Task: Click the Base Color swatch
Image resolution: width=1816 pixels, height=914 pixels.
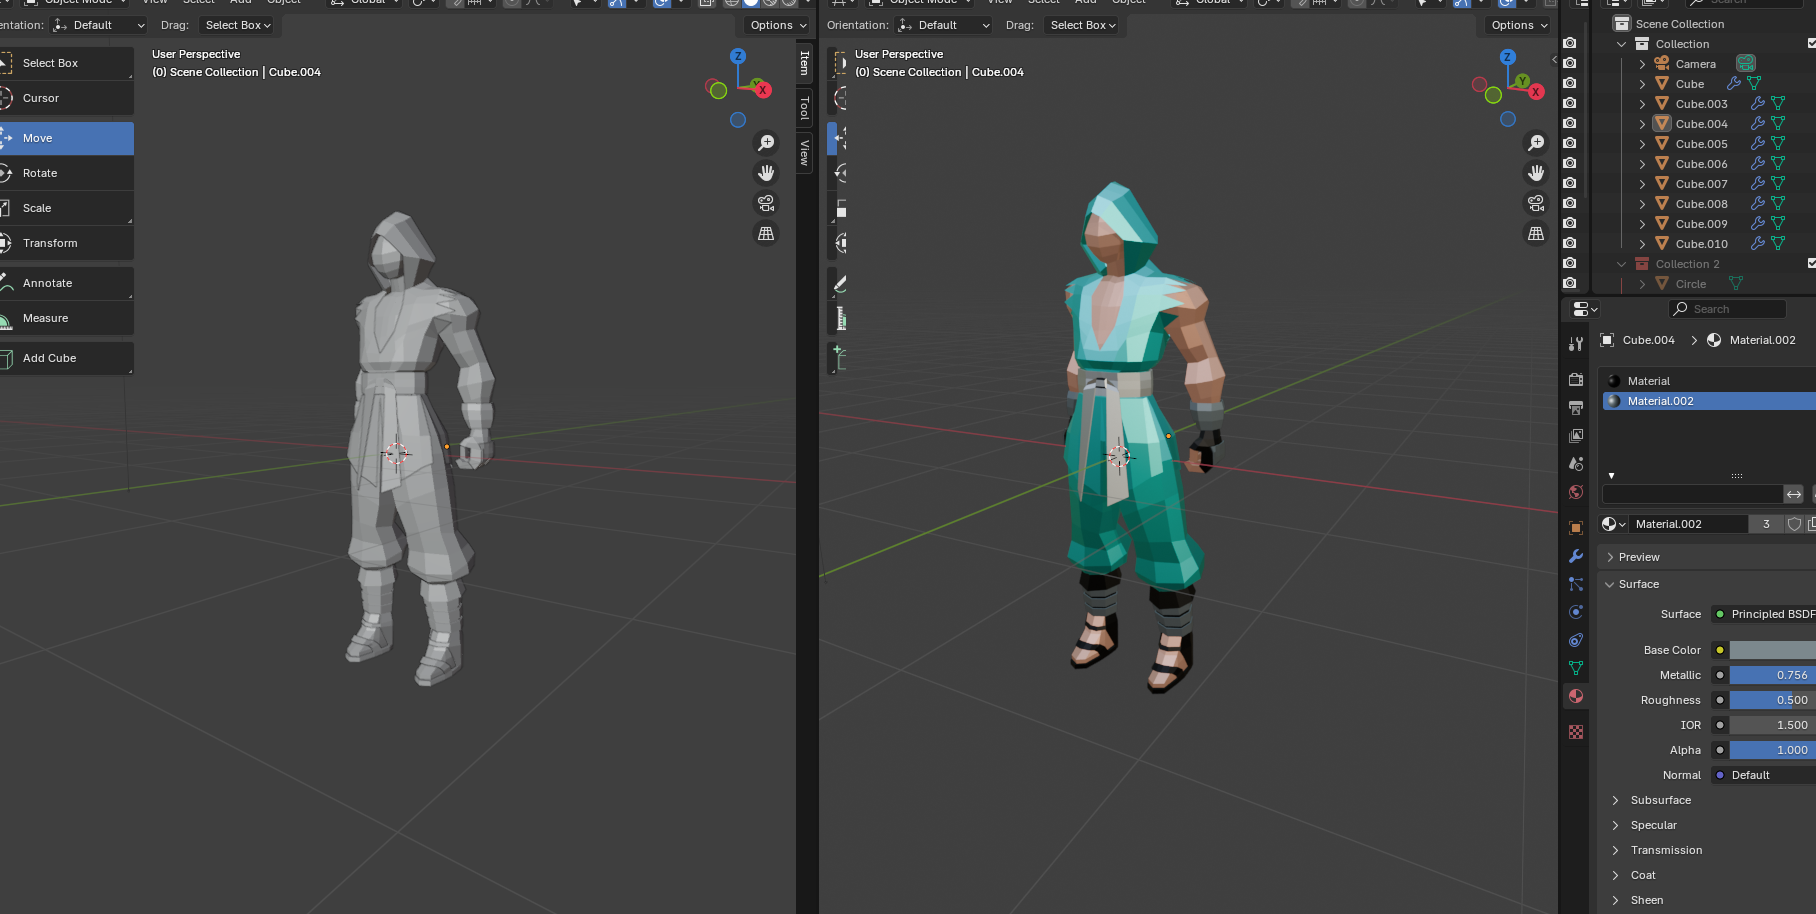Action: point(1772,650)
